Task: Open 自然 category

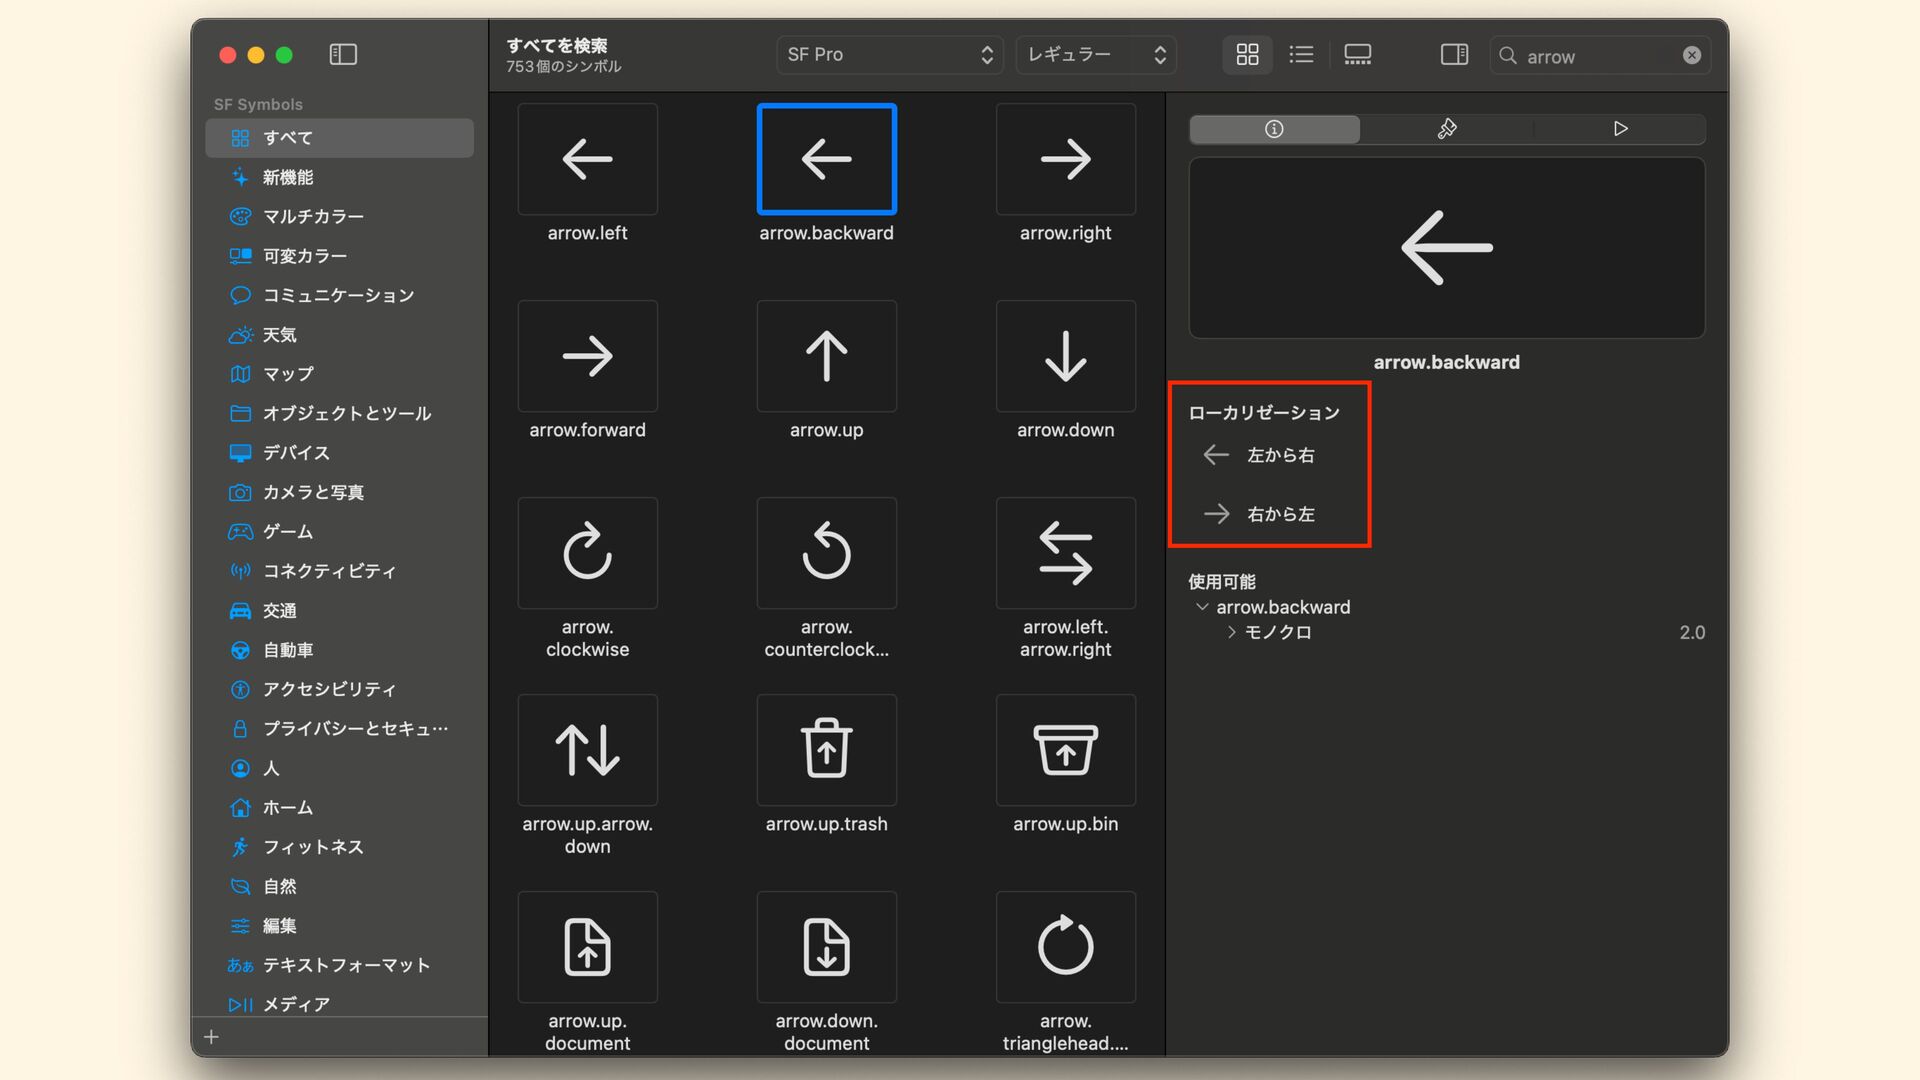Action: pos(339,886)
